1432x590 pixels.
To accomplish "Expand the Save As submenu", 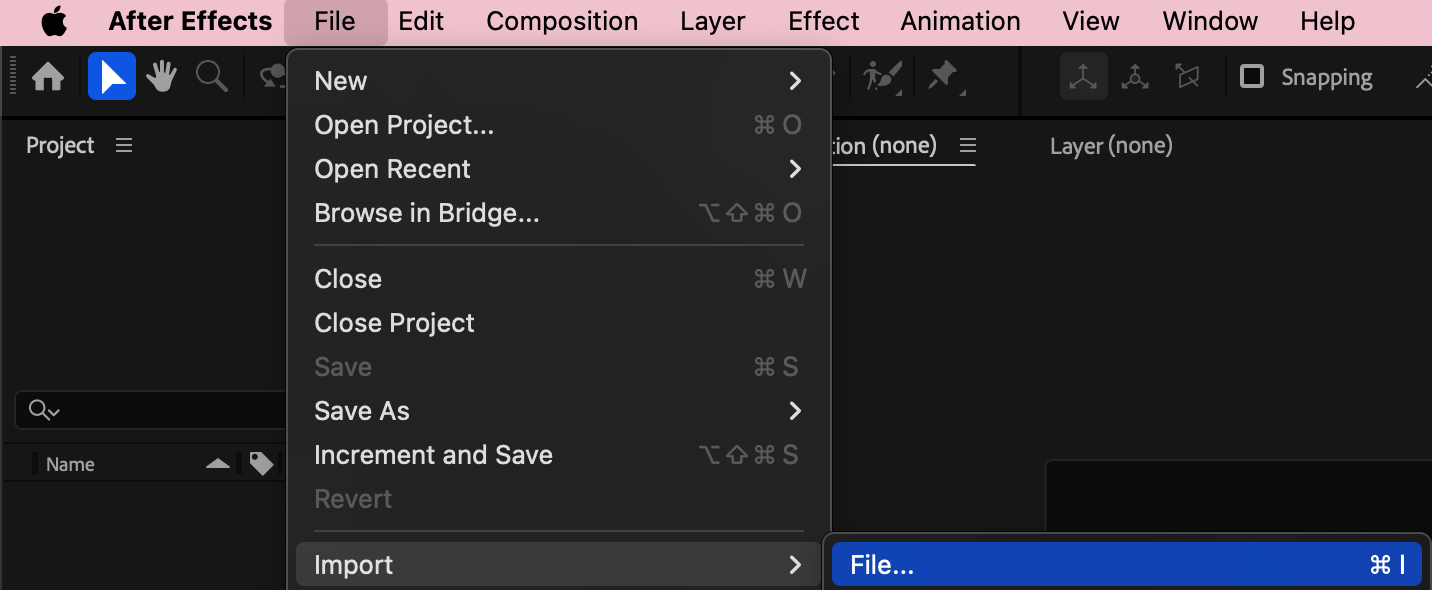I will [x=558, y=411].
